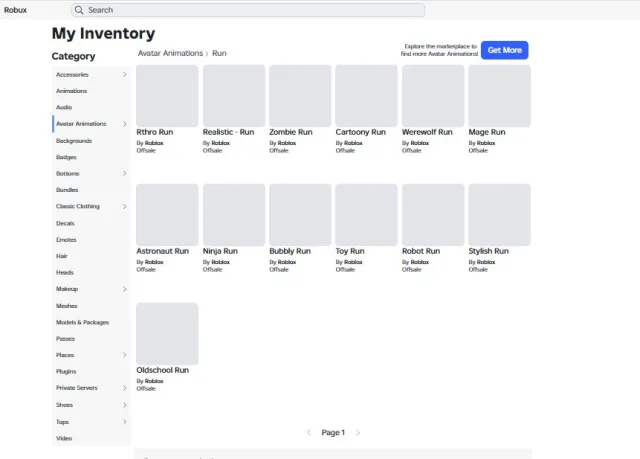This screenshot has width=640, height=459.
Task: Expand the Makeup category chevron
Action: [x=124, y=289]
